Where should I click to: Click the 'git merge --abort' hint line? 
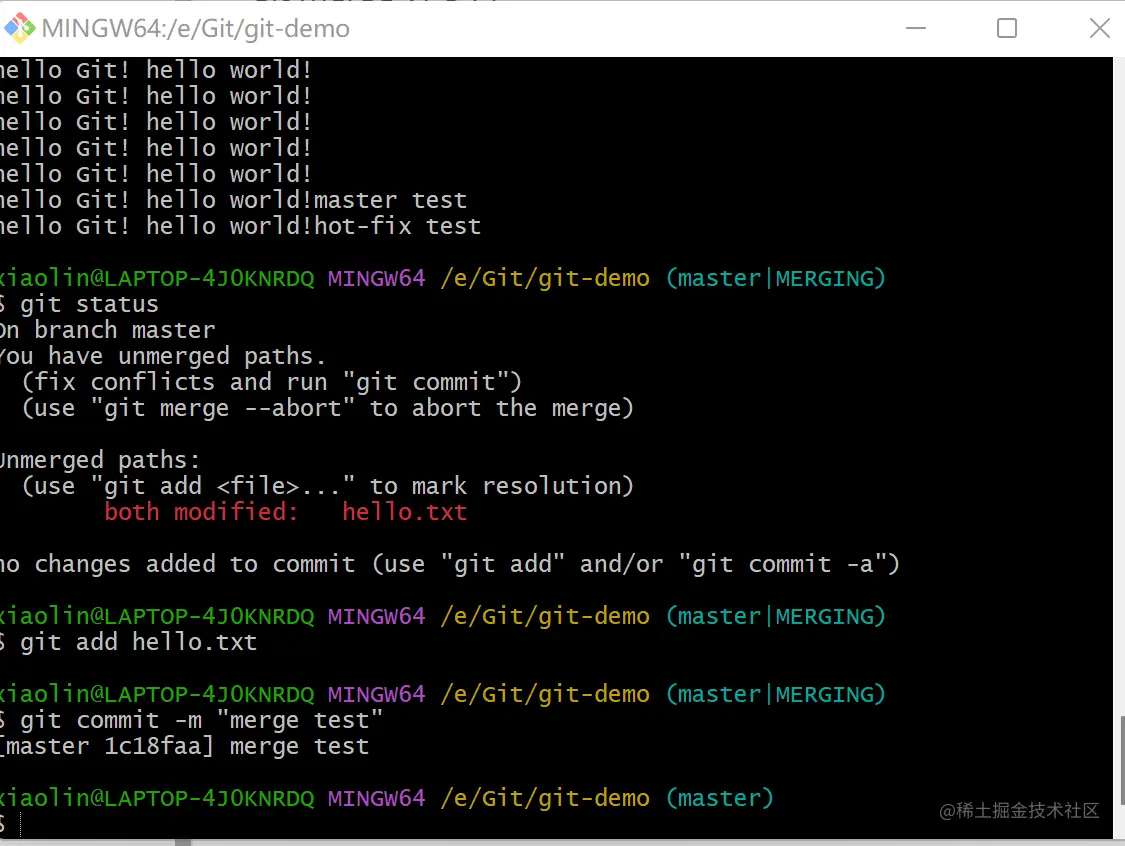click(328, 408)
